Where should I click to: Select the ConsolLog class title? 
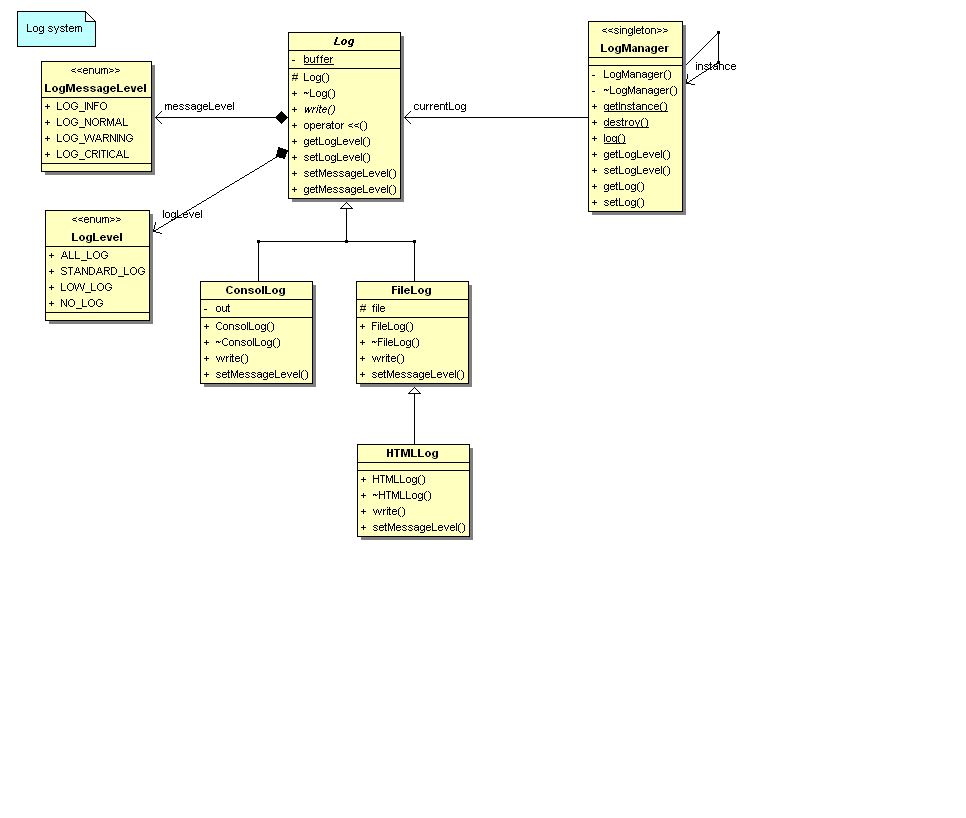tap(255, 290)
